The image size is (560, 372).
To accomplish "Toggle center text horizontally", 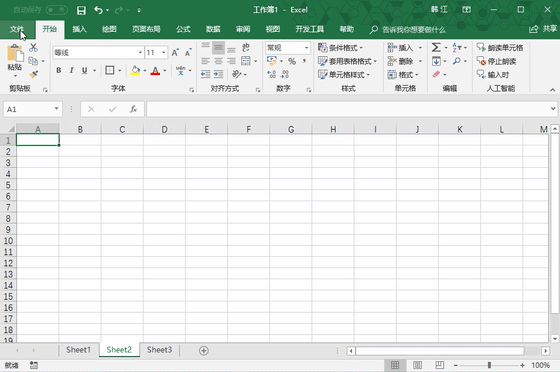I will [x=218, y=61].
